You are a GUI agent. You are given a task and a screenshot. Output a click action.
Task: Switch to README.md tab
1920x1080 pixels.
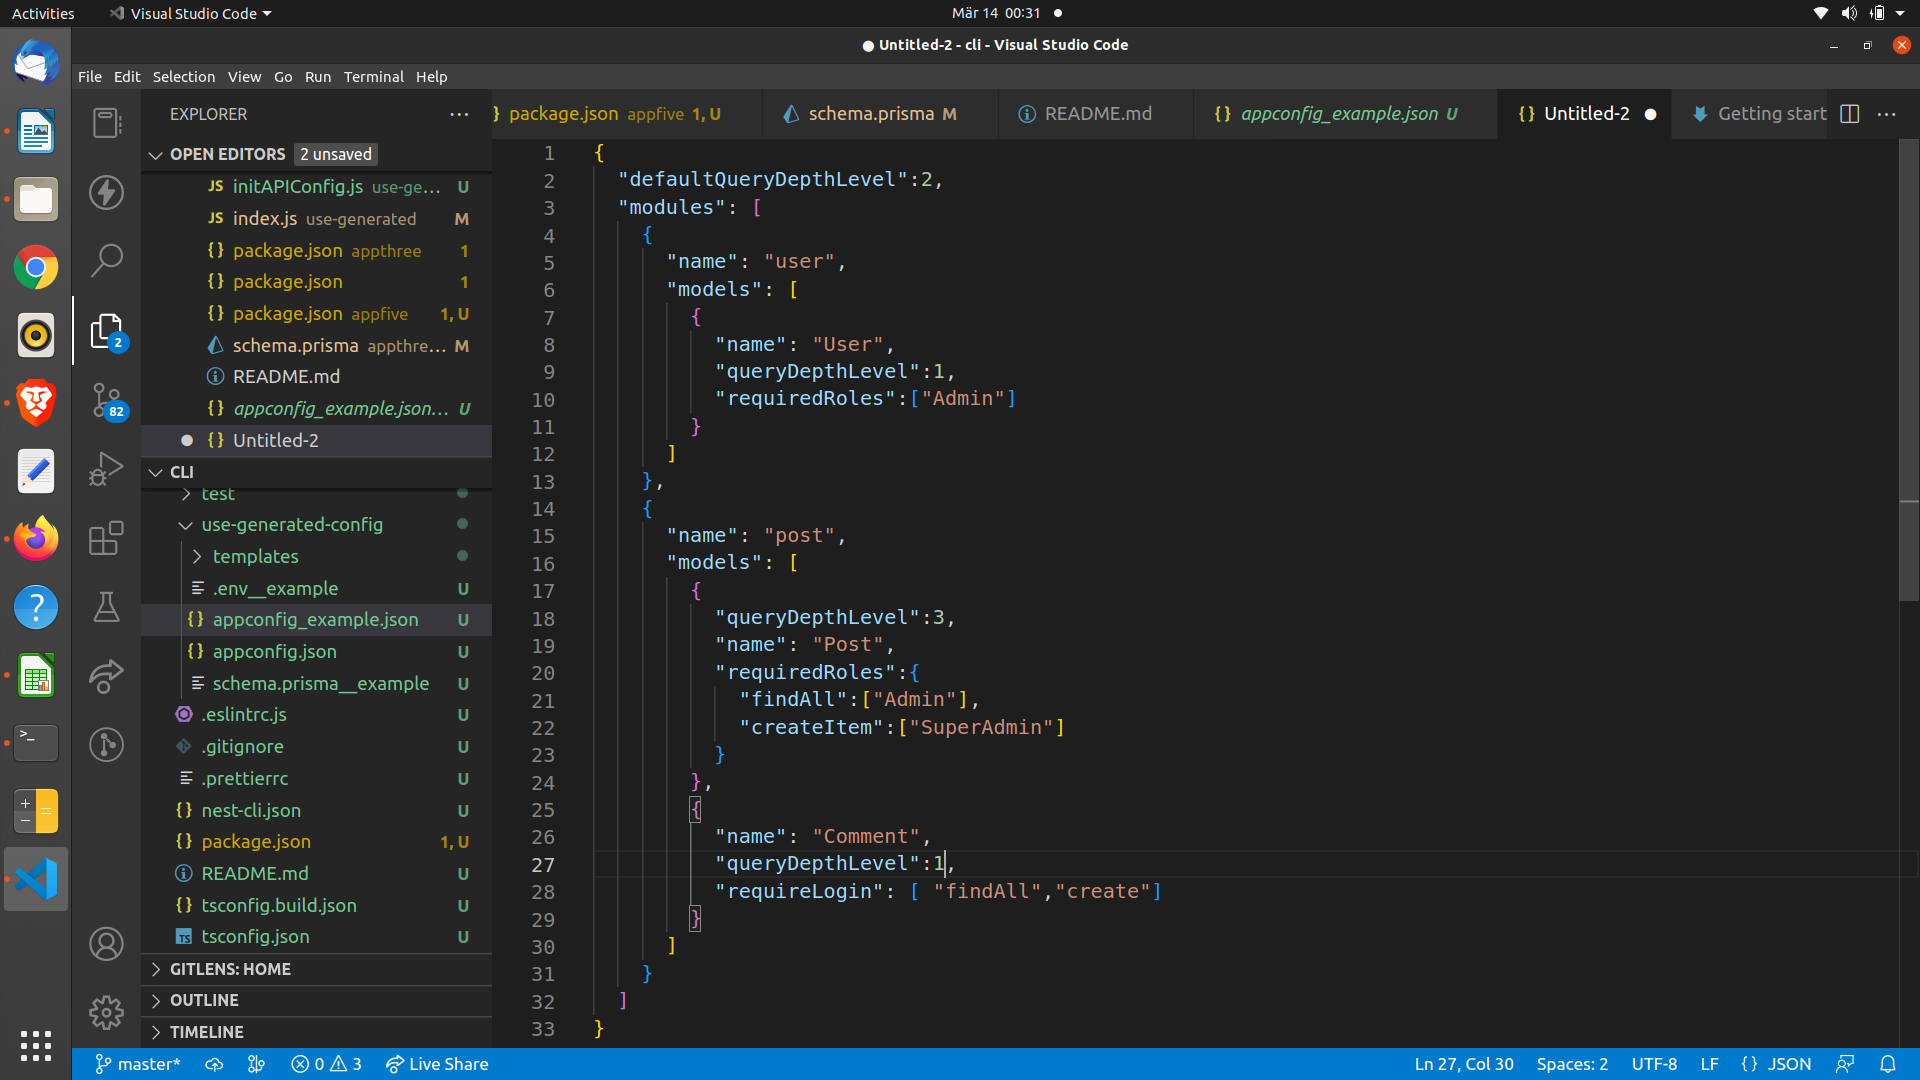click(x=1096, y=114)
